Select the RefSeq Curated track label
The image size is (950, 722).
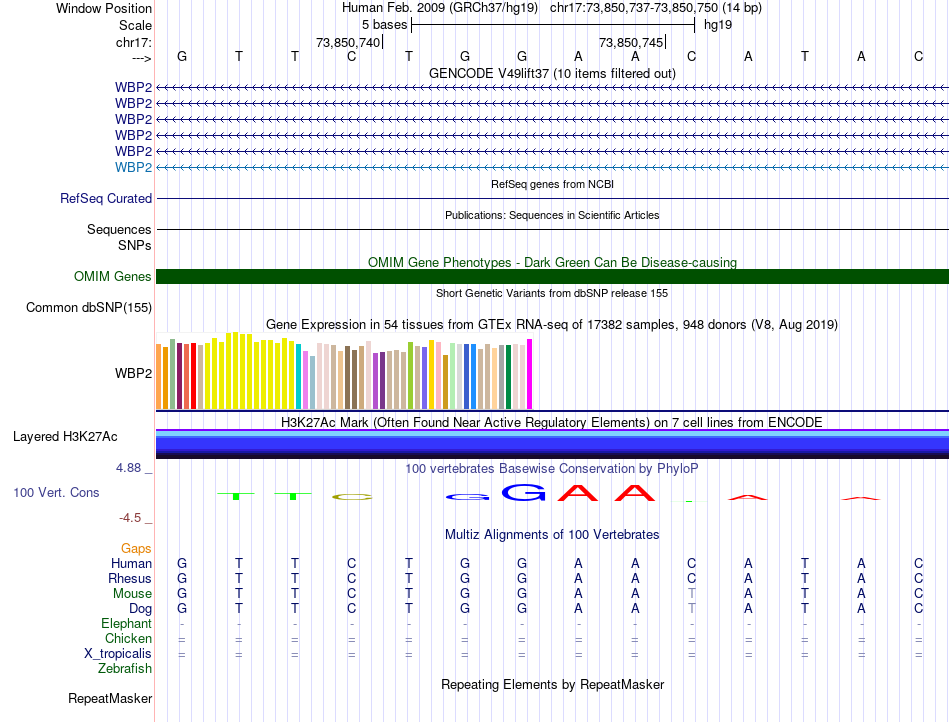(106, 199)
